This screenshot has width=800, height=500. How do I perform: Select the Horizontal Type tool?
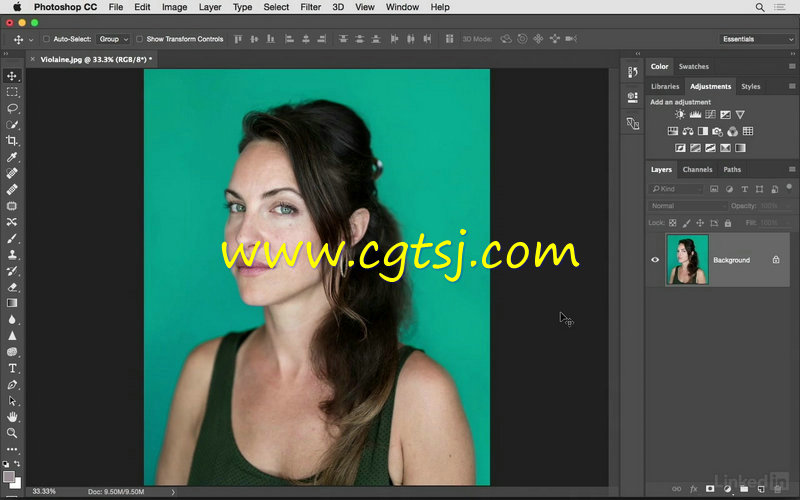pyautogui.click(x=12, y=368)
